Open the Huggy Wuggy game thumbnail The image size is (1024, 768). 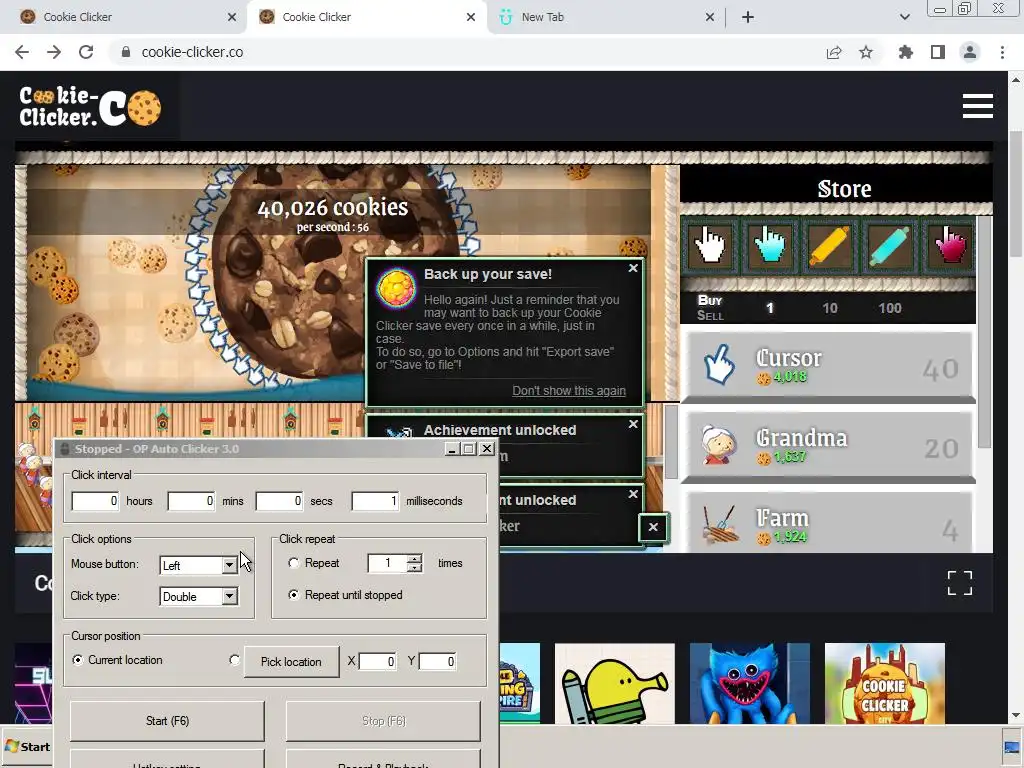[x=750, y=683]
